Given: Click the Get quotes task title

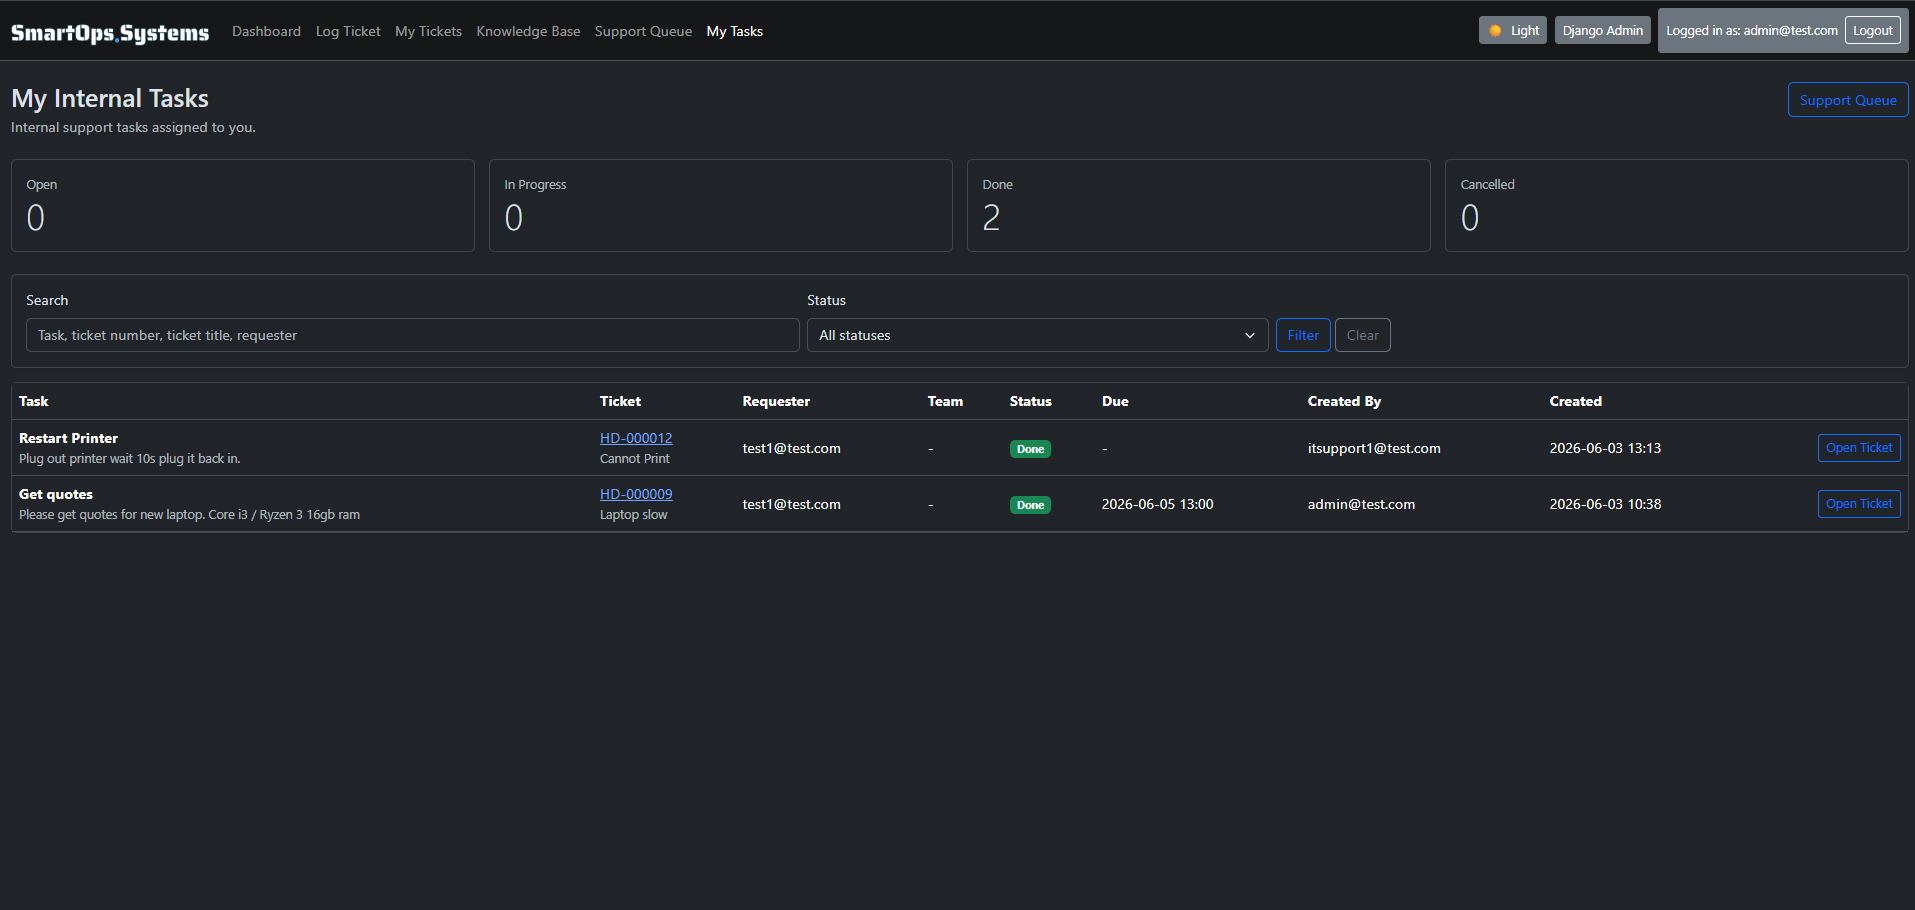Looking at the screenshot, I should (x=56, y=494).
